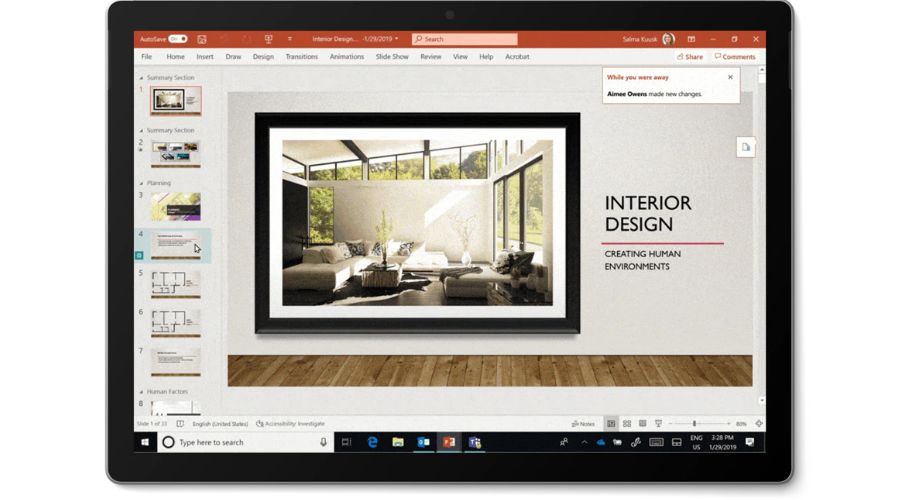
Task: Click the Share button
Action: [690, 57]
